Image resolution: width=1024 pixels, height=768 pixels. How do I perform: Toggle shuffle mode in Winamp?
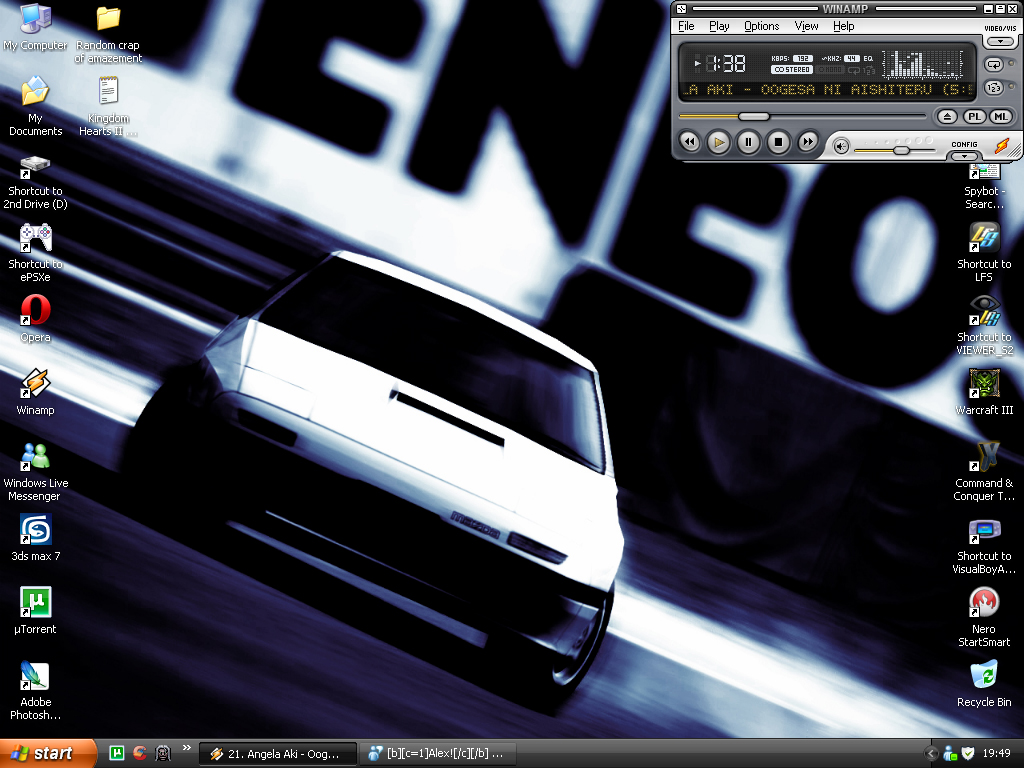tap(993, 88)
